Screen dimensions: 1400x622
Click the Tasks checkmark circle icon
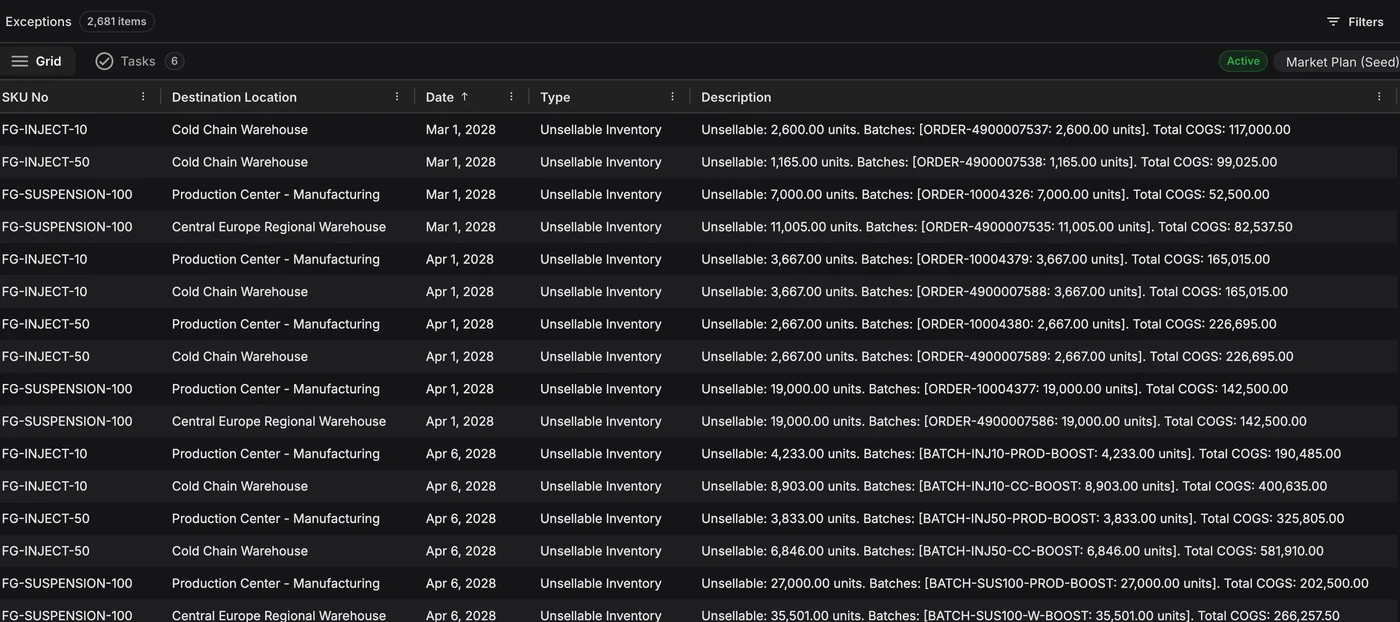[x=104, y=61]
